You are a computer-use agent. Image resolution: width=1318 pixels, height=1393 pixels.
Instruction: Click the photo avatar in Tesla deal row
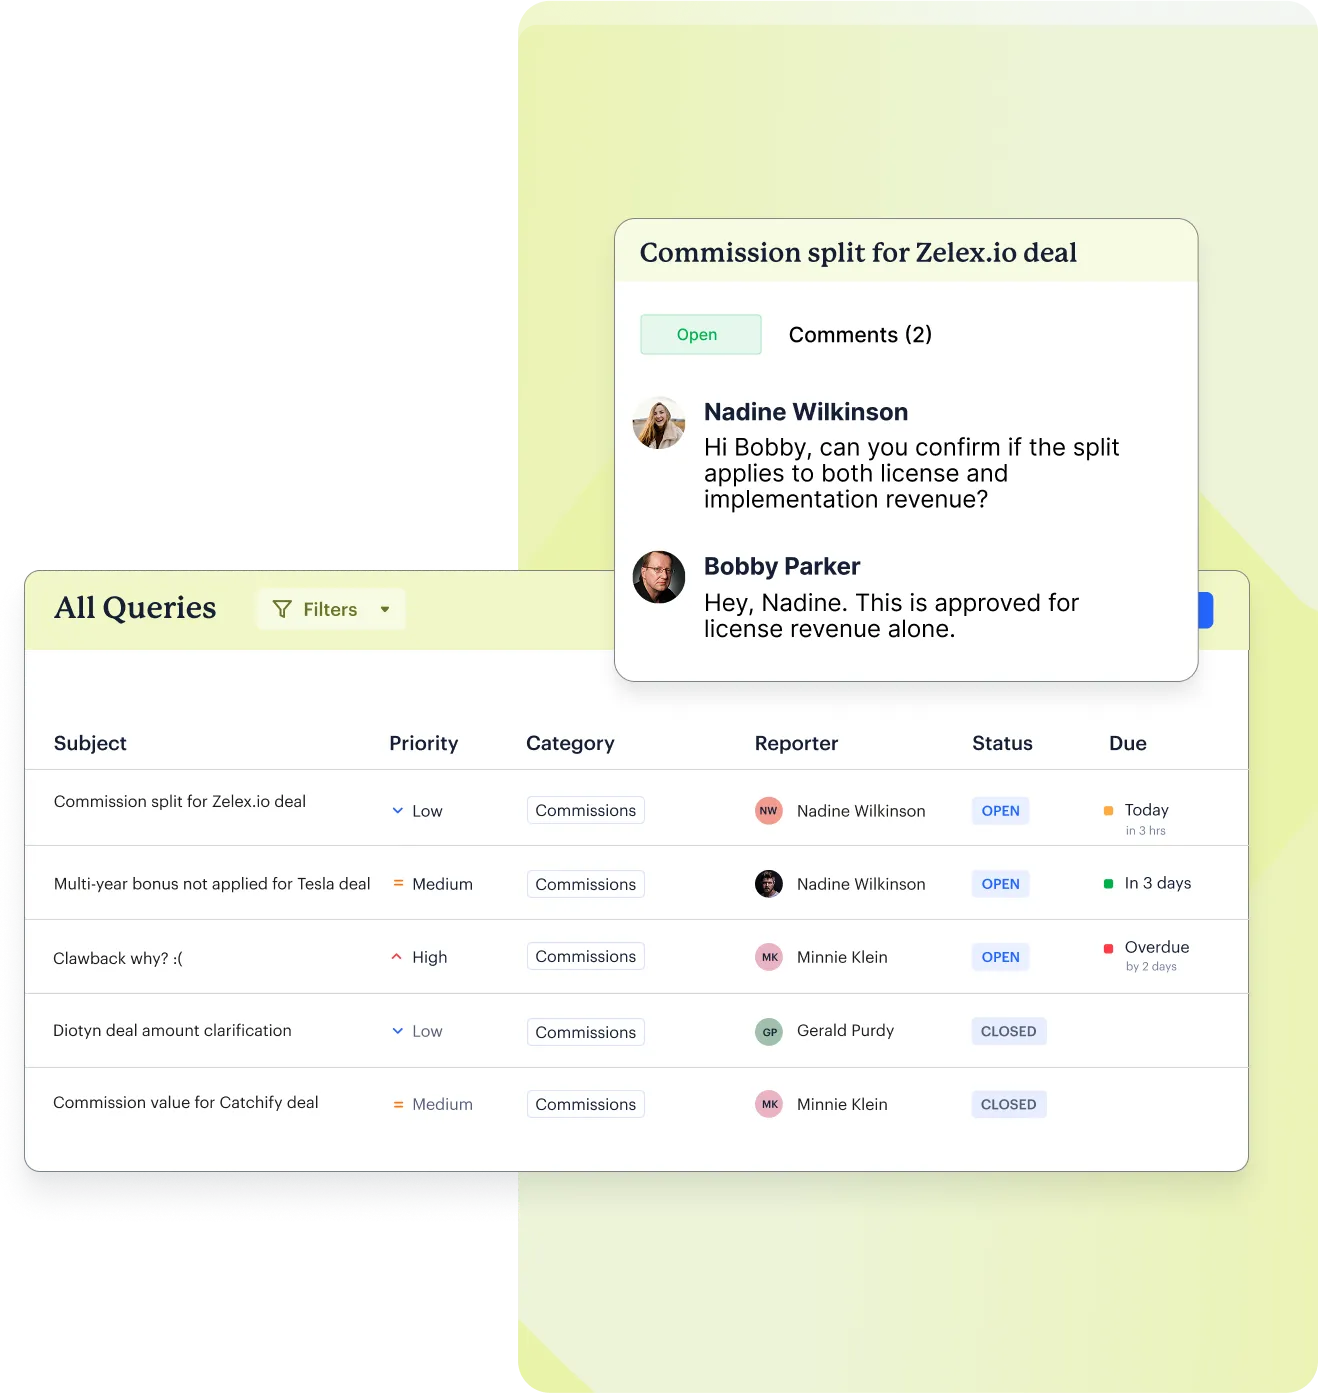(x=768, y=884)
